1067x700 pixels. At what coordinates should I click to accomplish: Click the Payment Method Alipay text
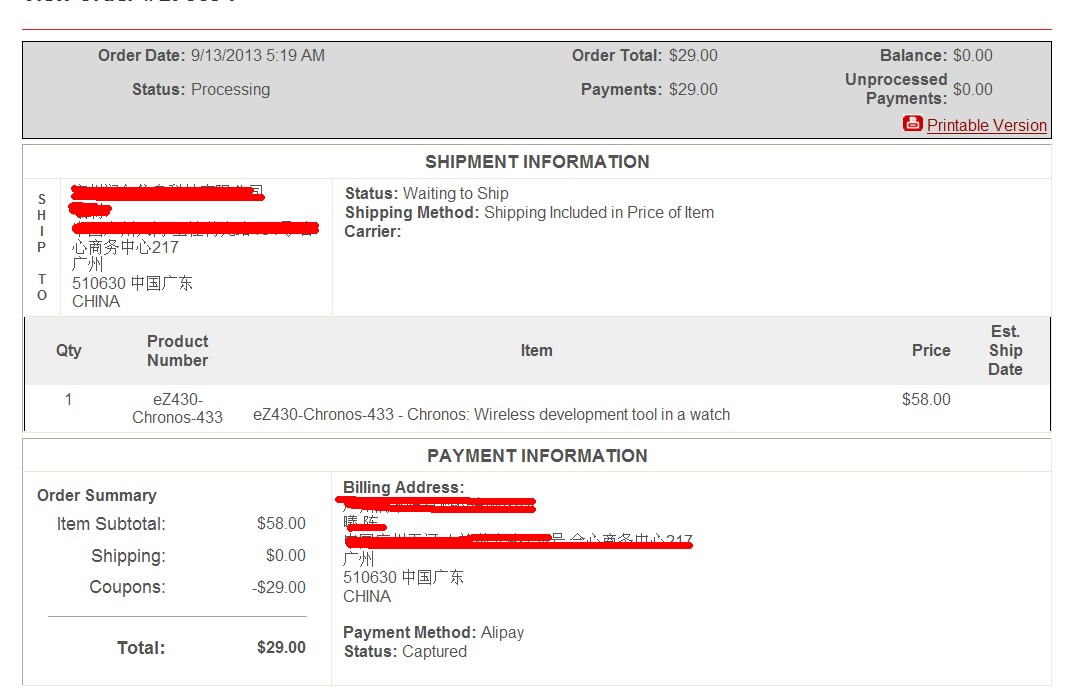point(433,633)
